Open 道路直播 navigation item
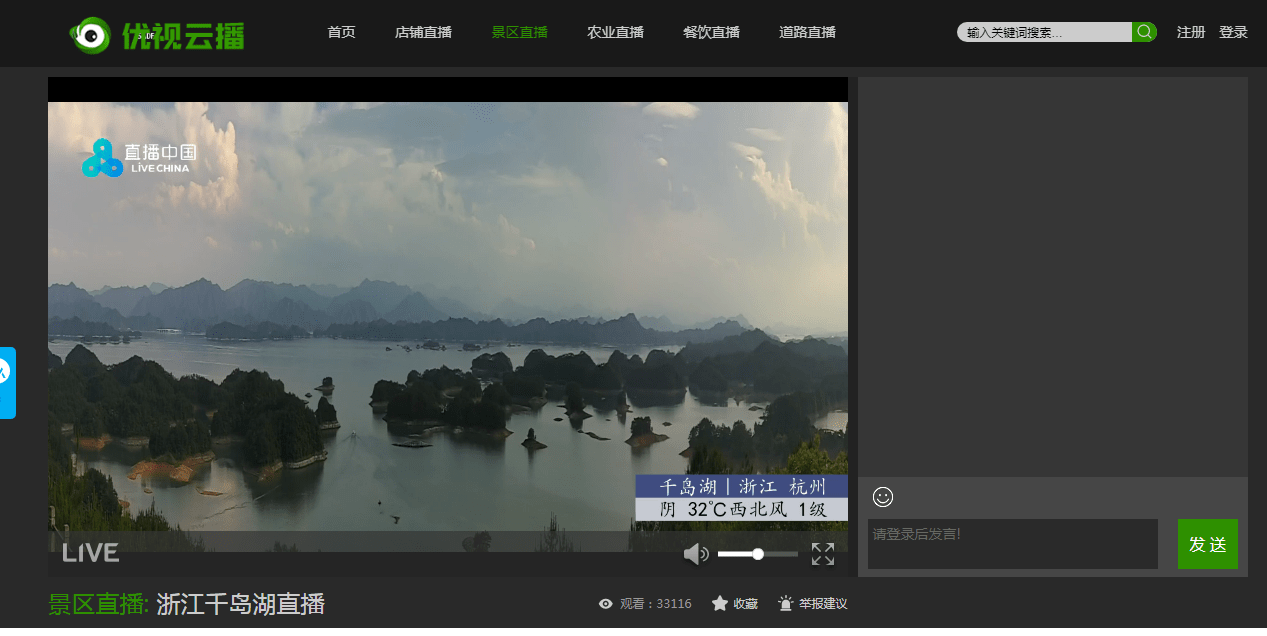The height and width of the screenshot is (636, 1267). (x=807, y=32)
